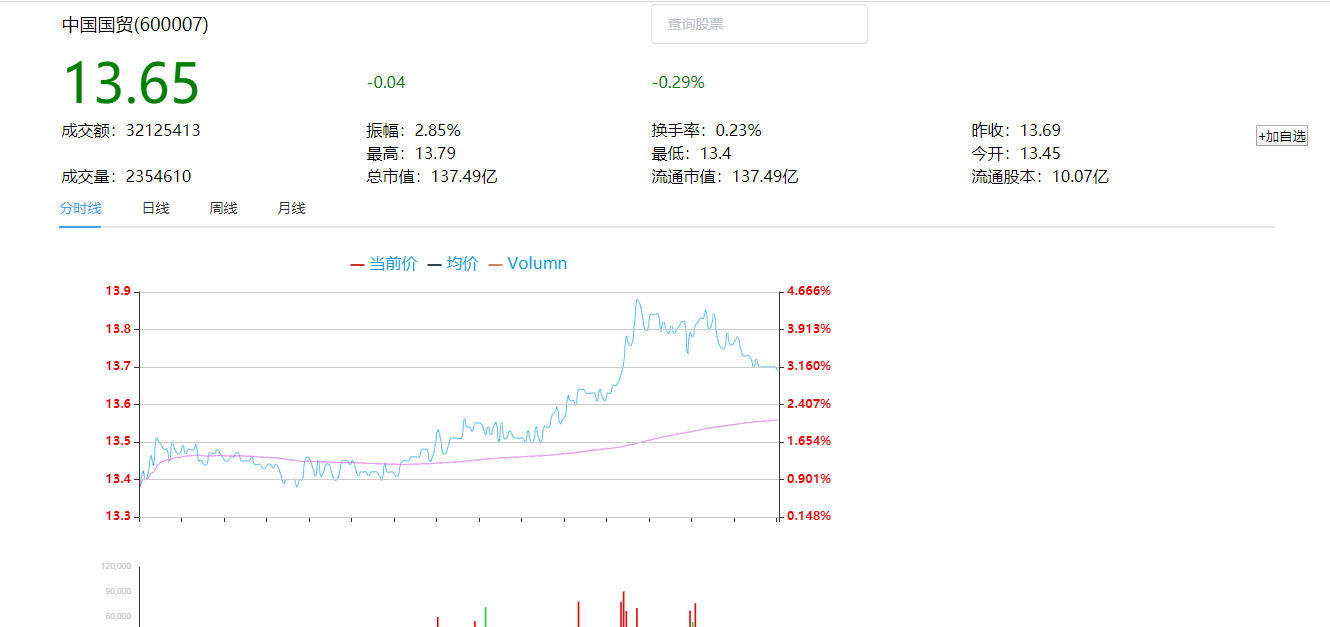Screen dimensions: 1330x627
Task: Click the 13.3 left axis label
Action: (117, 516)
